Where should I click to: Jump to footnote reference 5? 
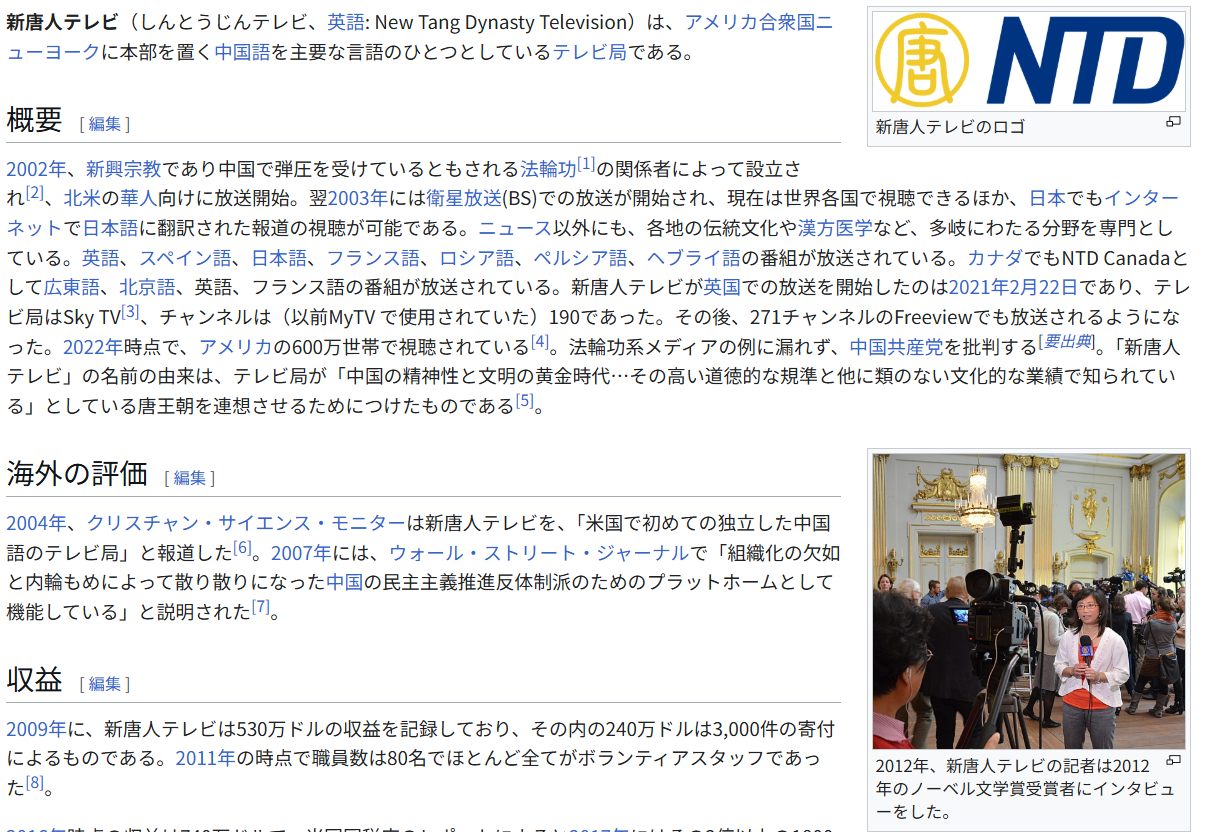pos(525,402)
